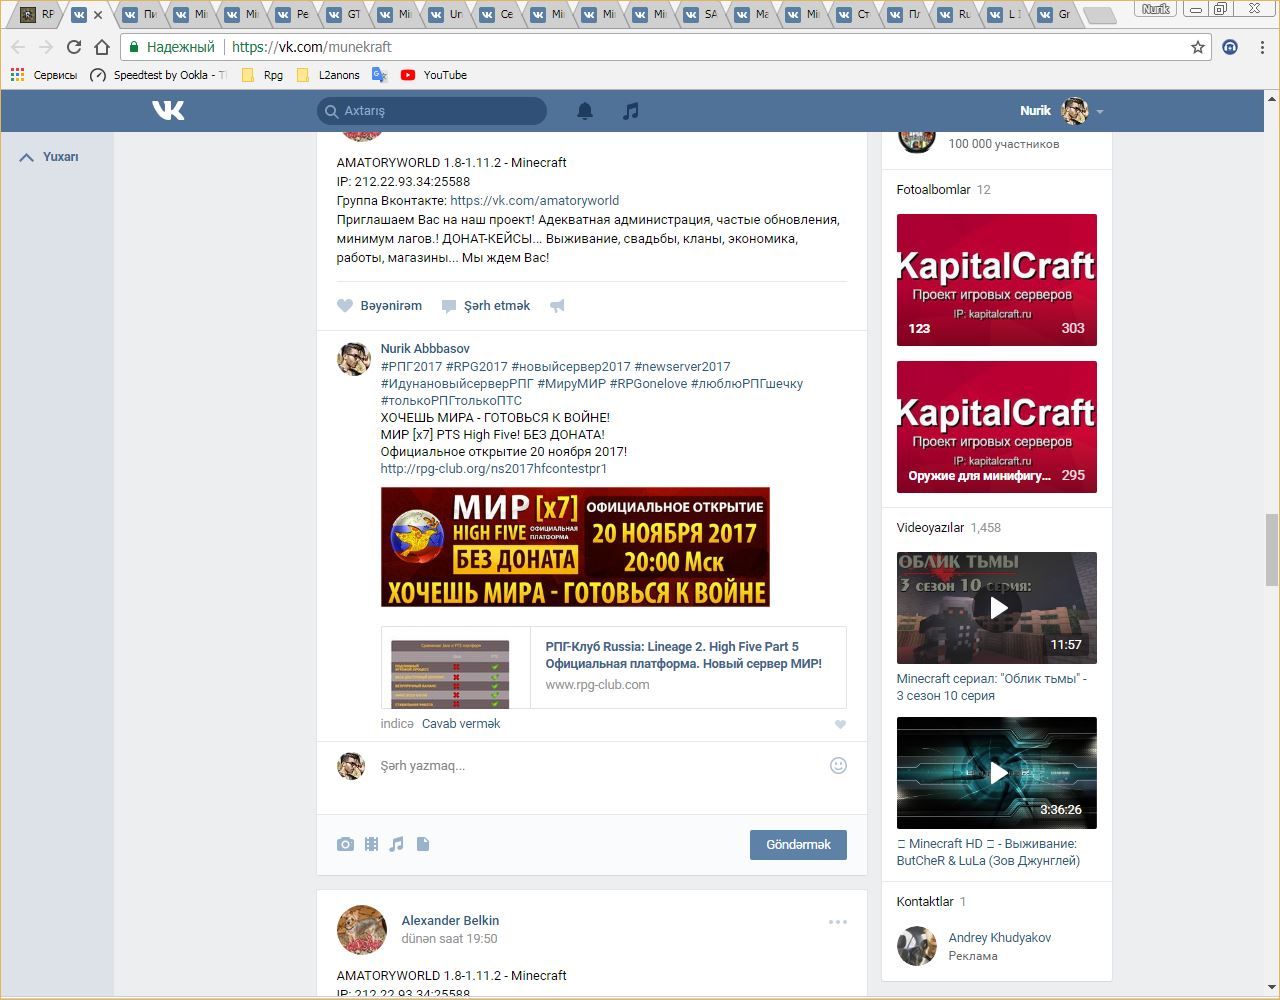Image resolution: width=1280 pixels, height=1000 pixels.
Task: Open the РПГ-Клуб Russia link preview title
Action: 684,655
